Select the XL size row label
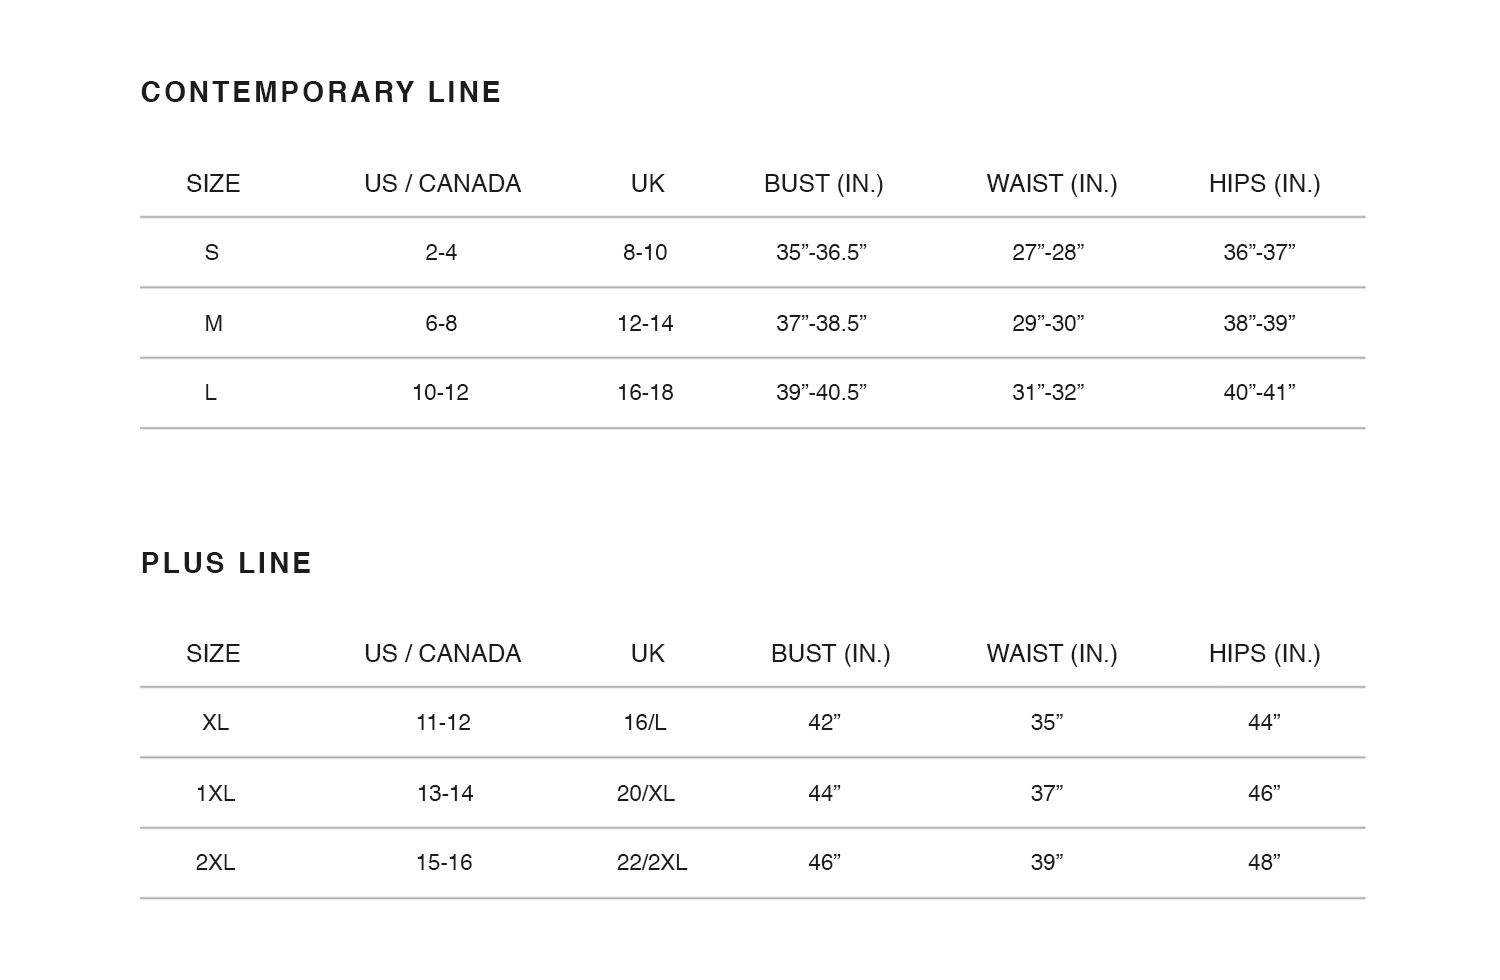The width and height of the screenshot is (1500, 980). coord(215,722)
